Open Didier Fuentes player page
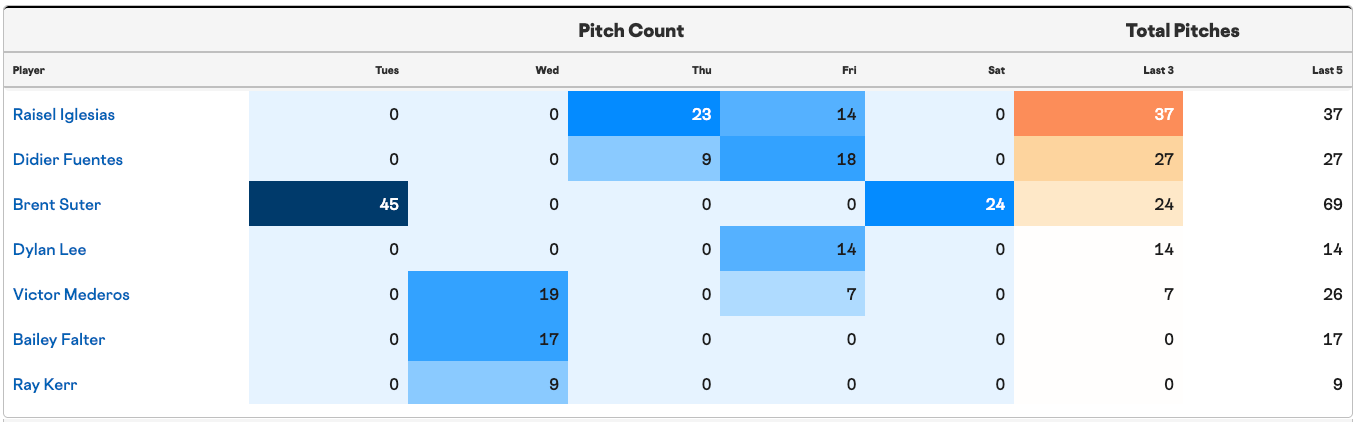 (68, 159)
